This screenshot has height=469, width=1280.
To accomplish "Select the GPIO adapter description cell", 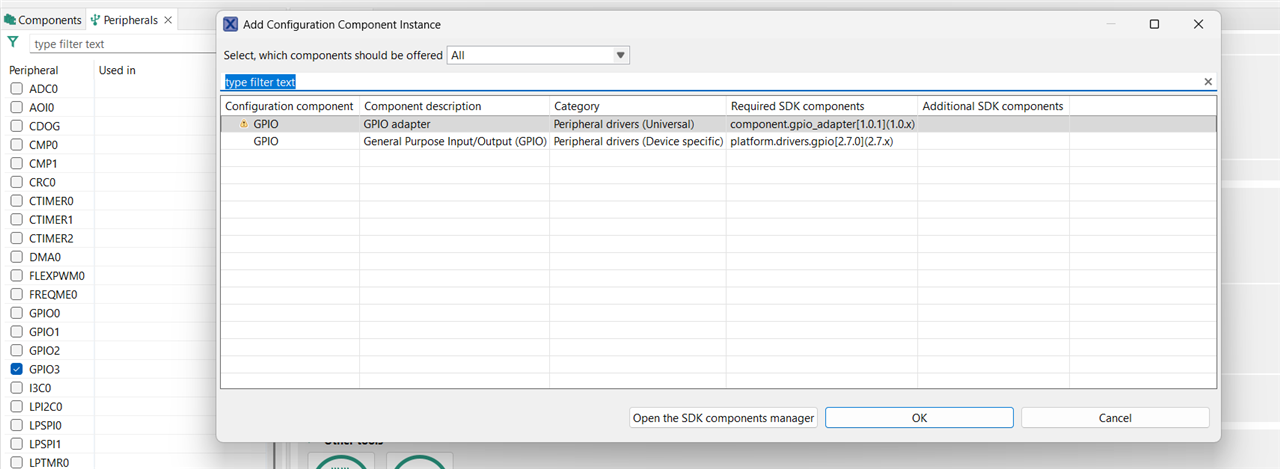I will point(454,125).
